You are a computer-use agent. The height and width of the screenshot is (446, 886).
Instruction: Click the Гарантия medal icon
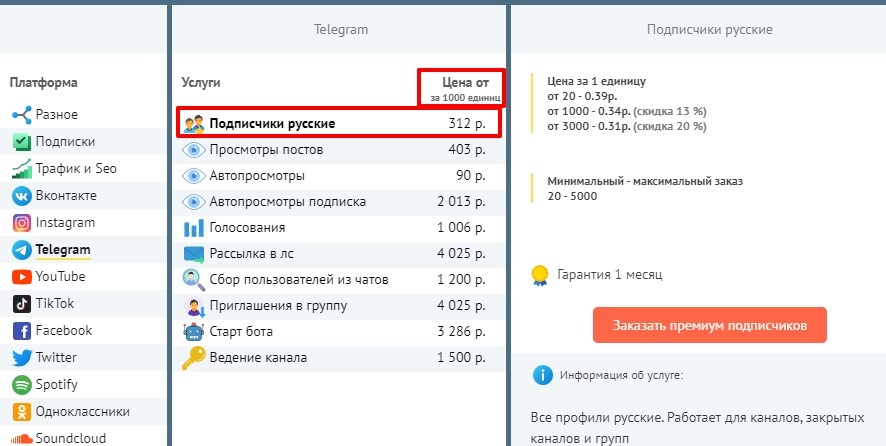pyautogui.click(x=540, y=275)
